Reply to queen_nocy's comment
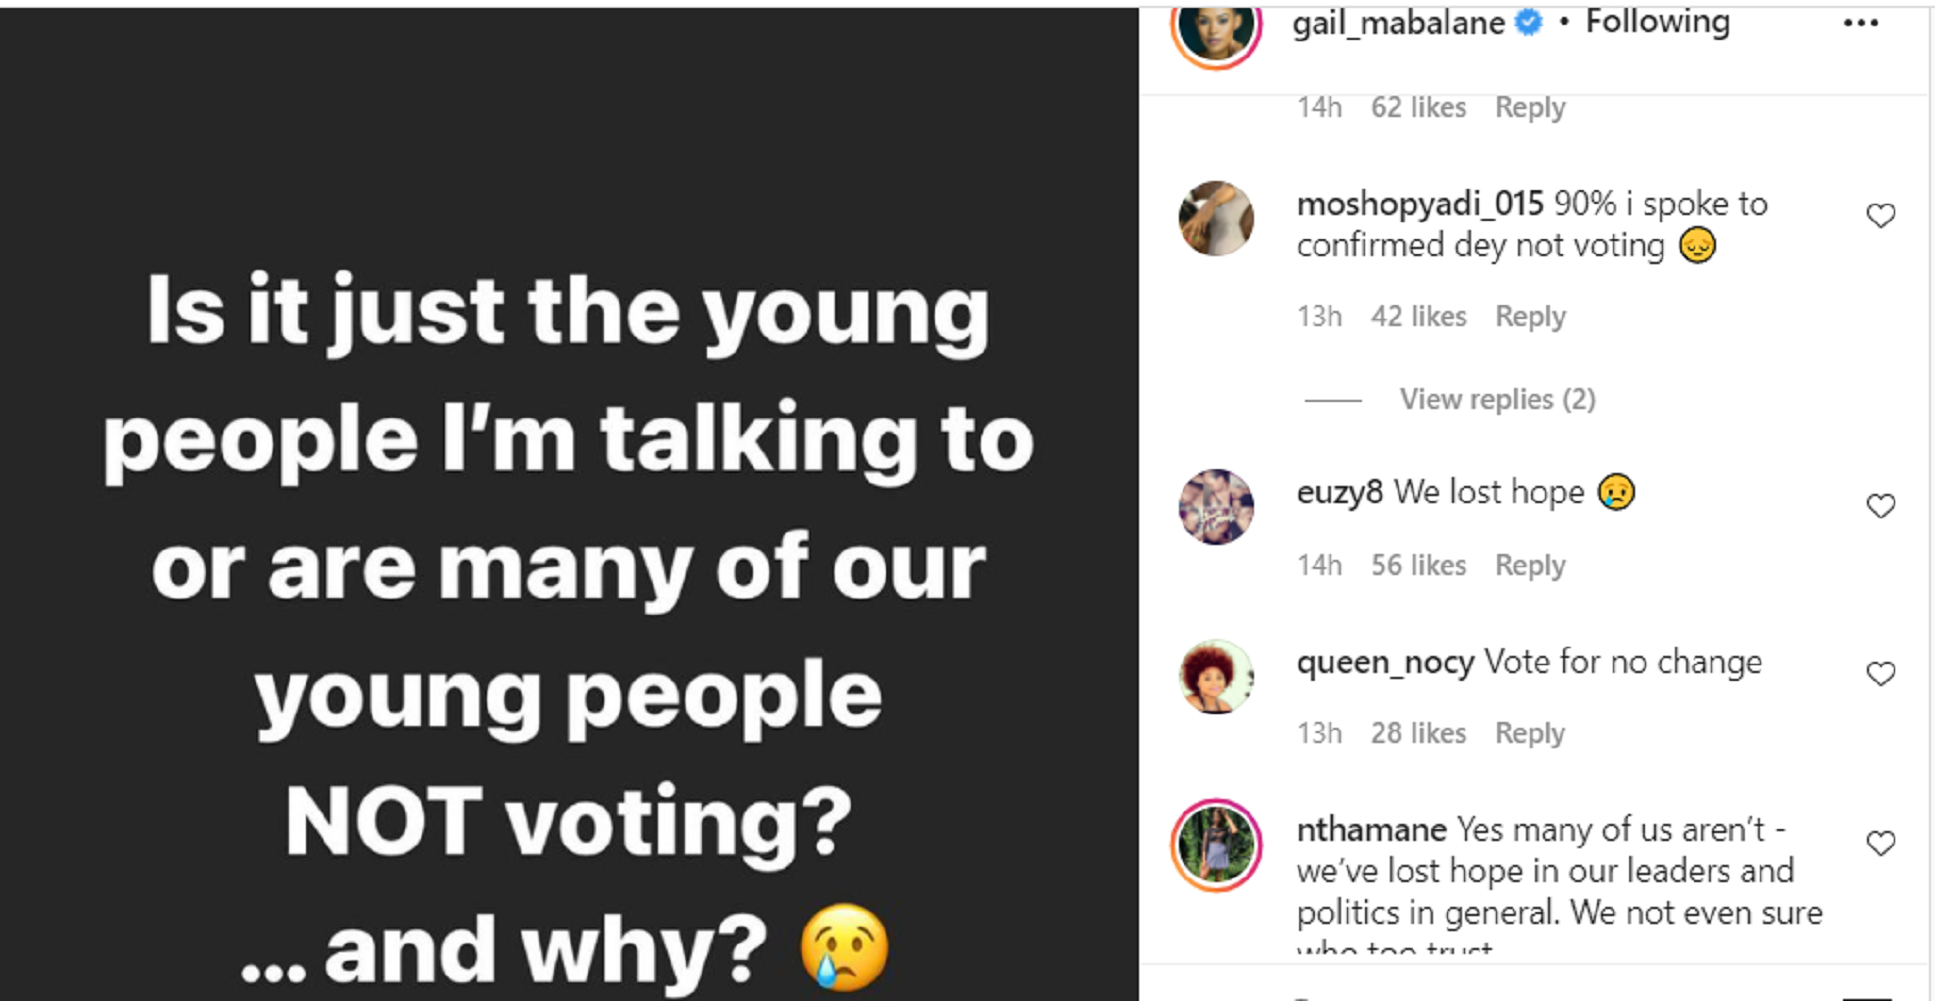 (1529, 733)
